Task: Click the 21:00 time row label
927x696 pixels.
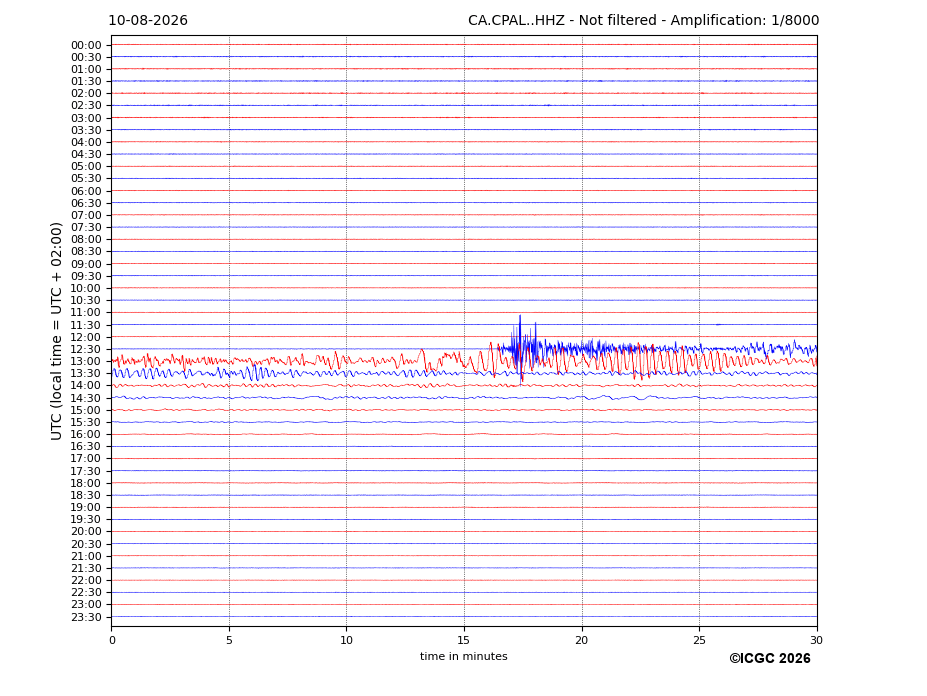Action: click(x=86, y=556)
